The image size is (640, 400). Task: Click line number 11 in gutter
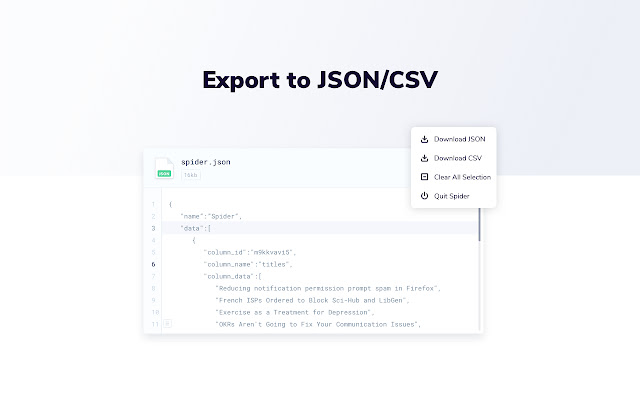(x=155, y=324)
